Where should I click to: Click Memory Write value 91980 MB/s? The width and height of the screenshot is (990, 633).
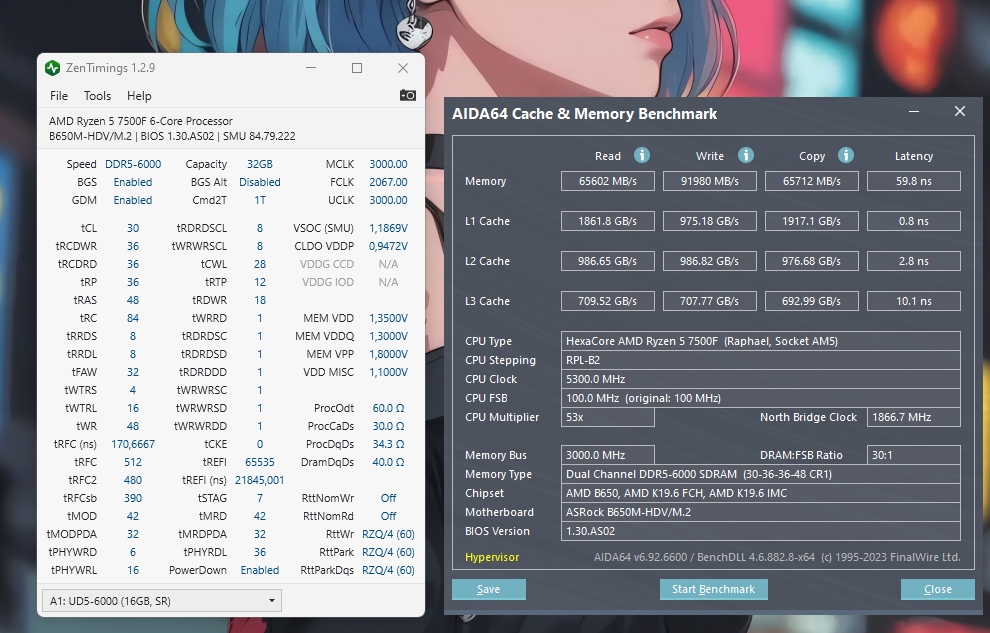coord(710,181)
